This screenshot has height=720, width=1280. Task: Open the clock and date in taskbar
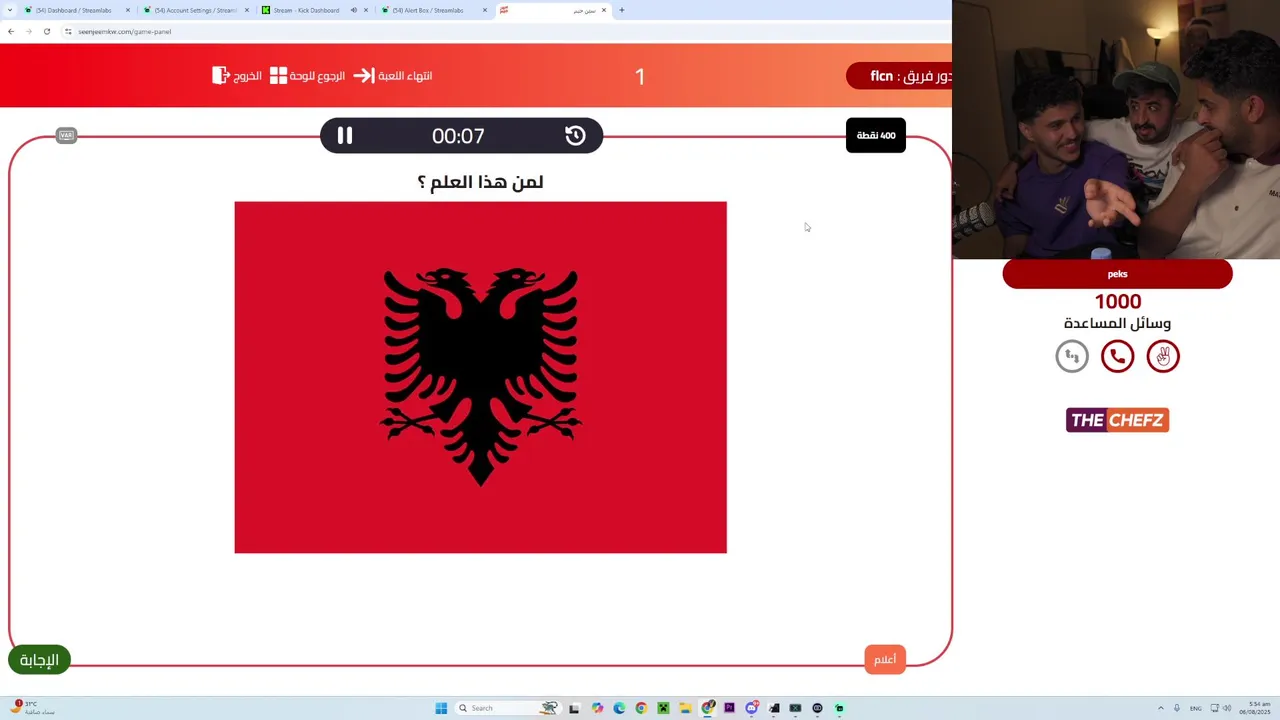(1256, 708)
